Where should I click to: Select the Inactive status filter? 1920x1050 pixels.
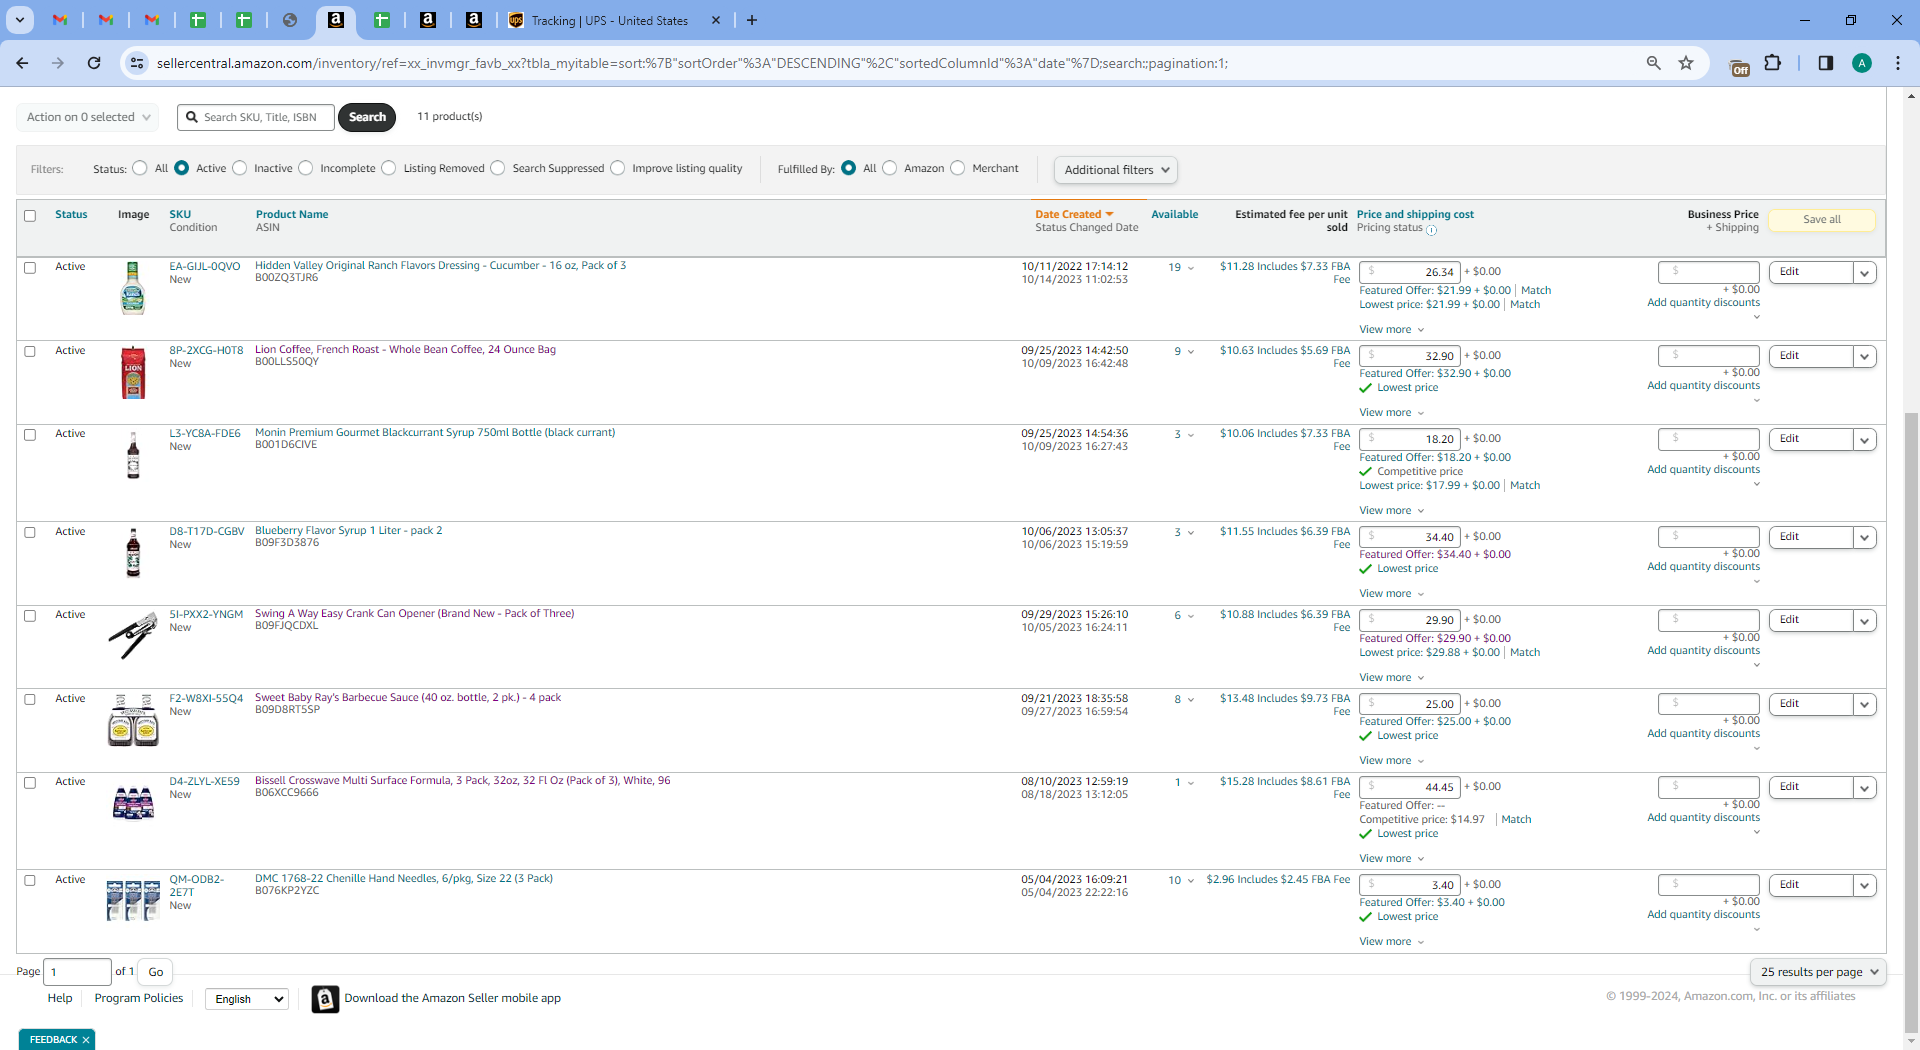(240, 168)
